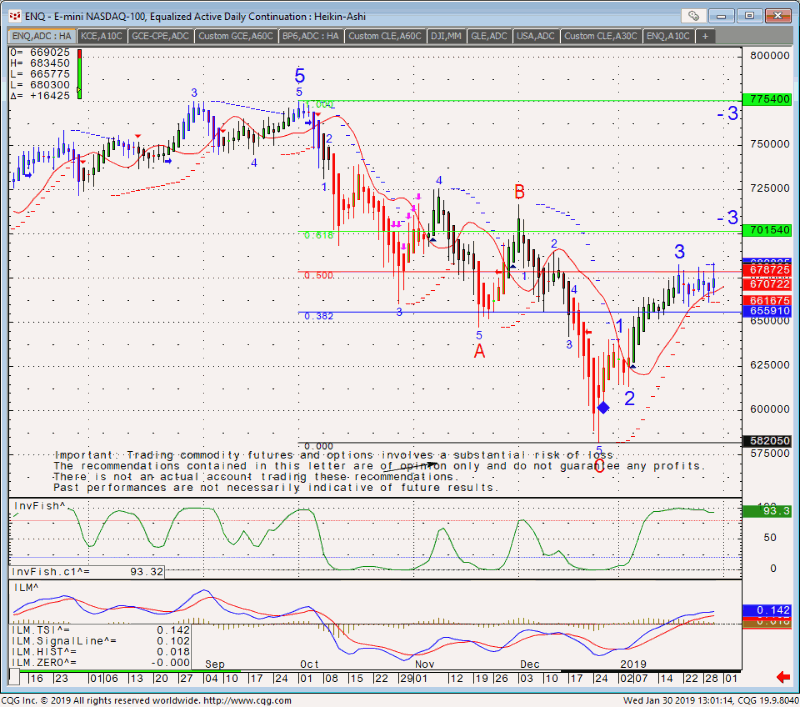Switch to the ENQ,A10C tab
The image size is (800, 707).
(668, 36)
